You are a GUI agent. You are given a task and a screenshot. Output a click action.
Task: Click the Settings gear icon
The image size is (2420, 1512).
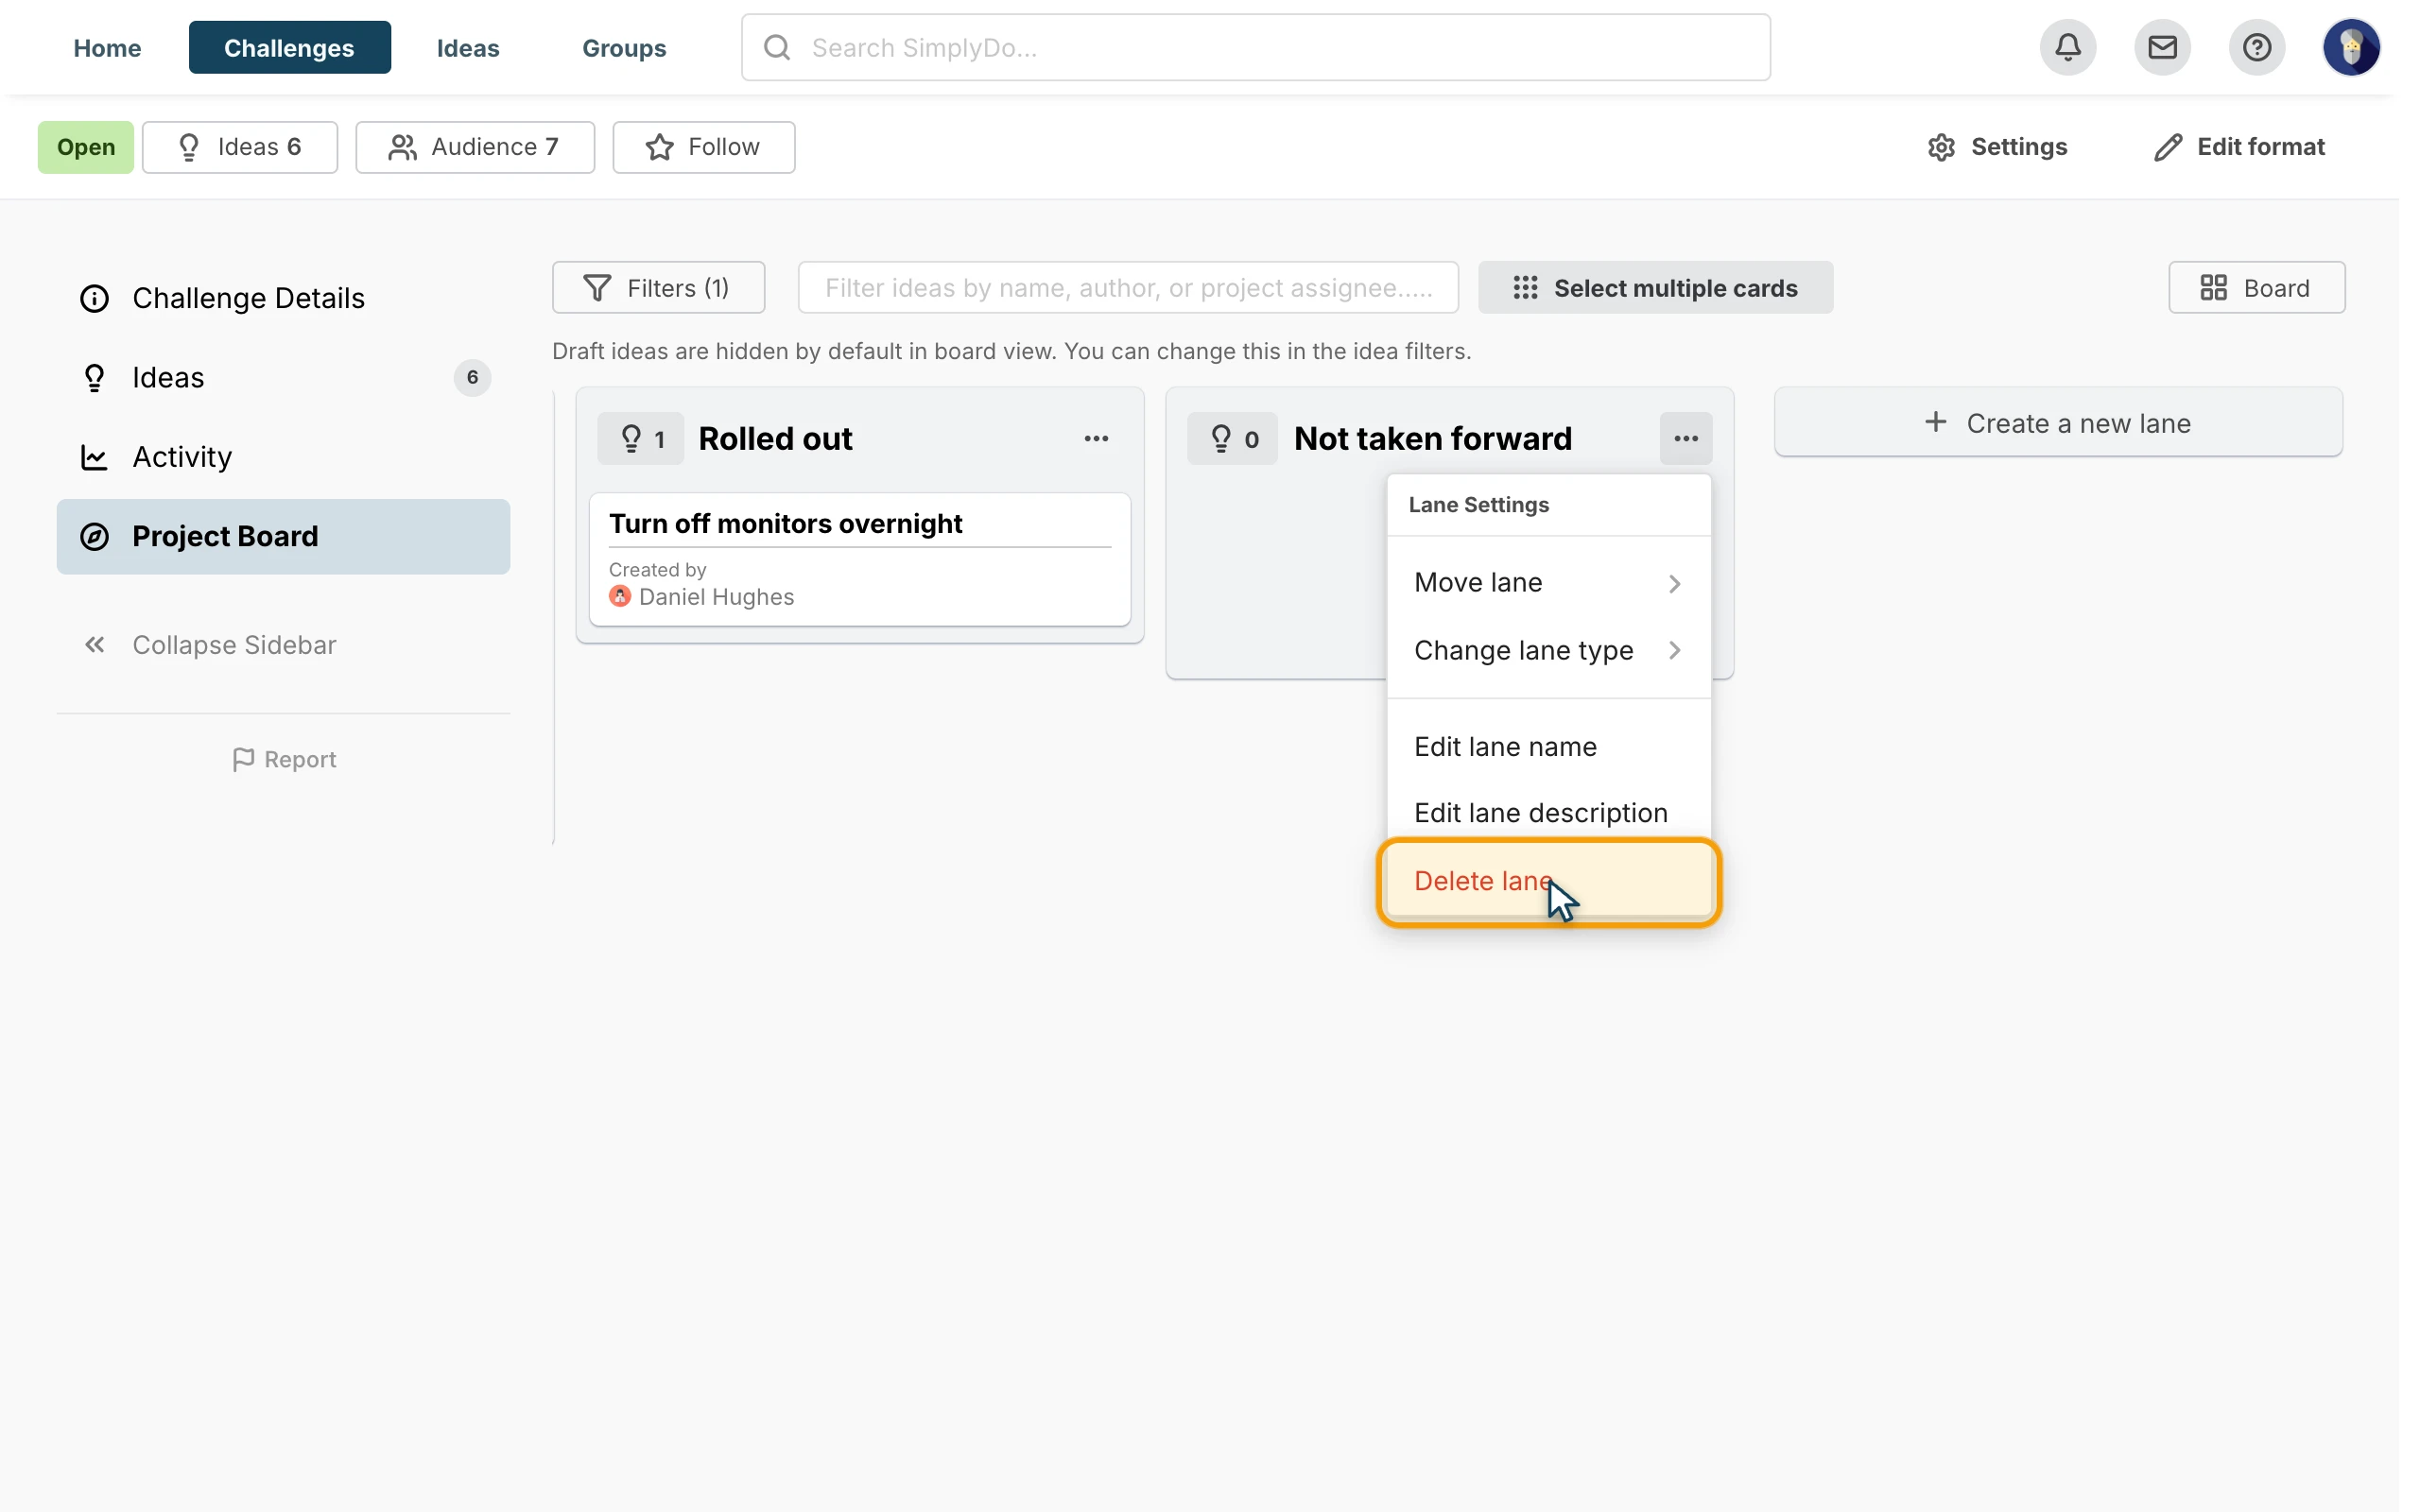[x=1941, y=147]
